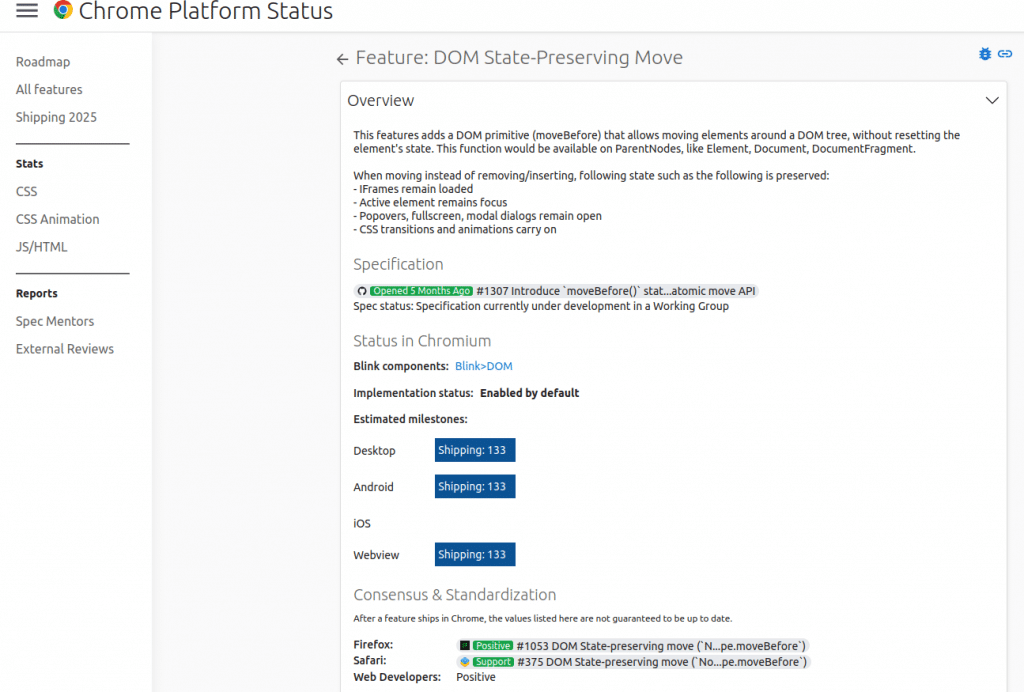
Task: Open the Blink>DOM component link
Action: coord(484,366)
